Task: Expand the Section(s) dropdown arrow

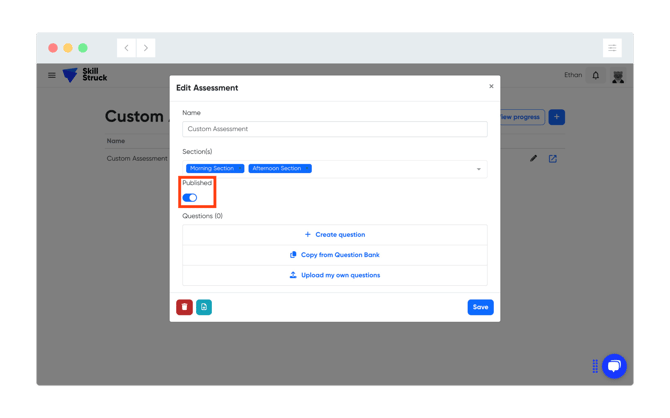Action: (x=479, y=169)
